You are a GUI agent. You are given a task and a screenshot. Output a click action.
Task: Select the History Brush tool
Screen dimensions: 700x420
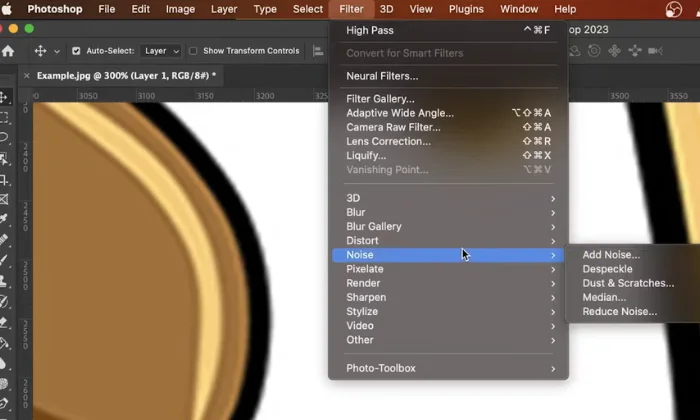tap(4, 302)
